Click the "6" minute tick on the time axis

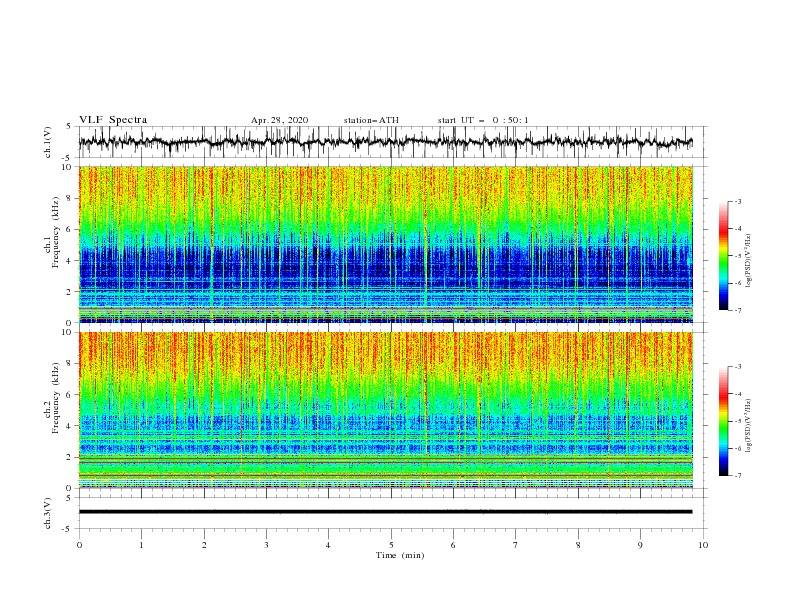pyautogui.click(x=453, y=545)
